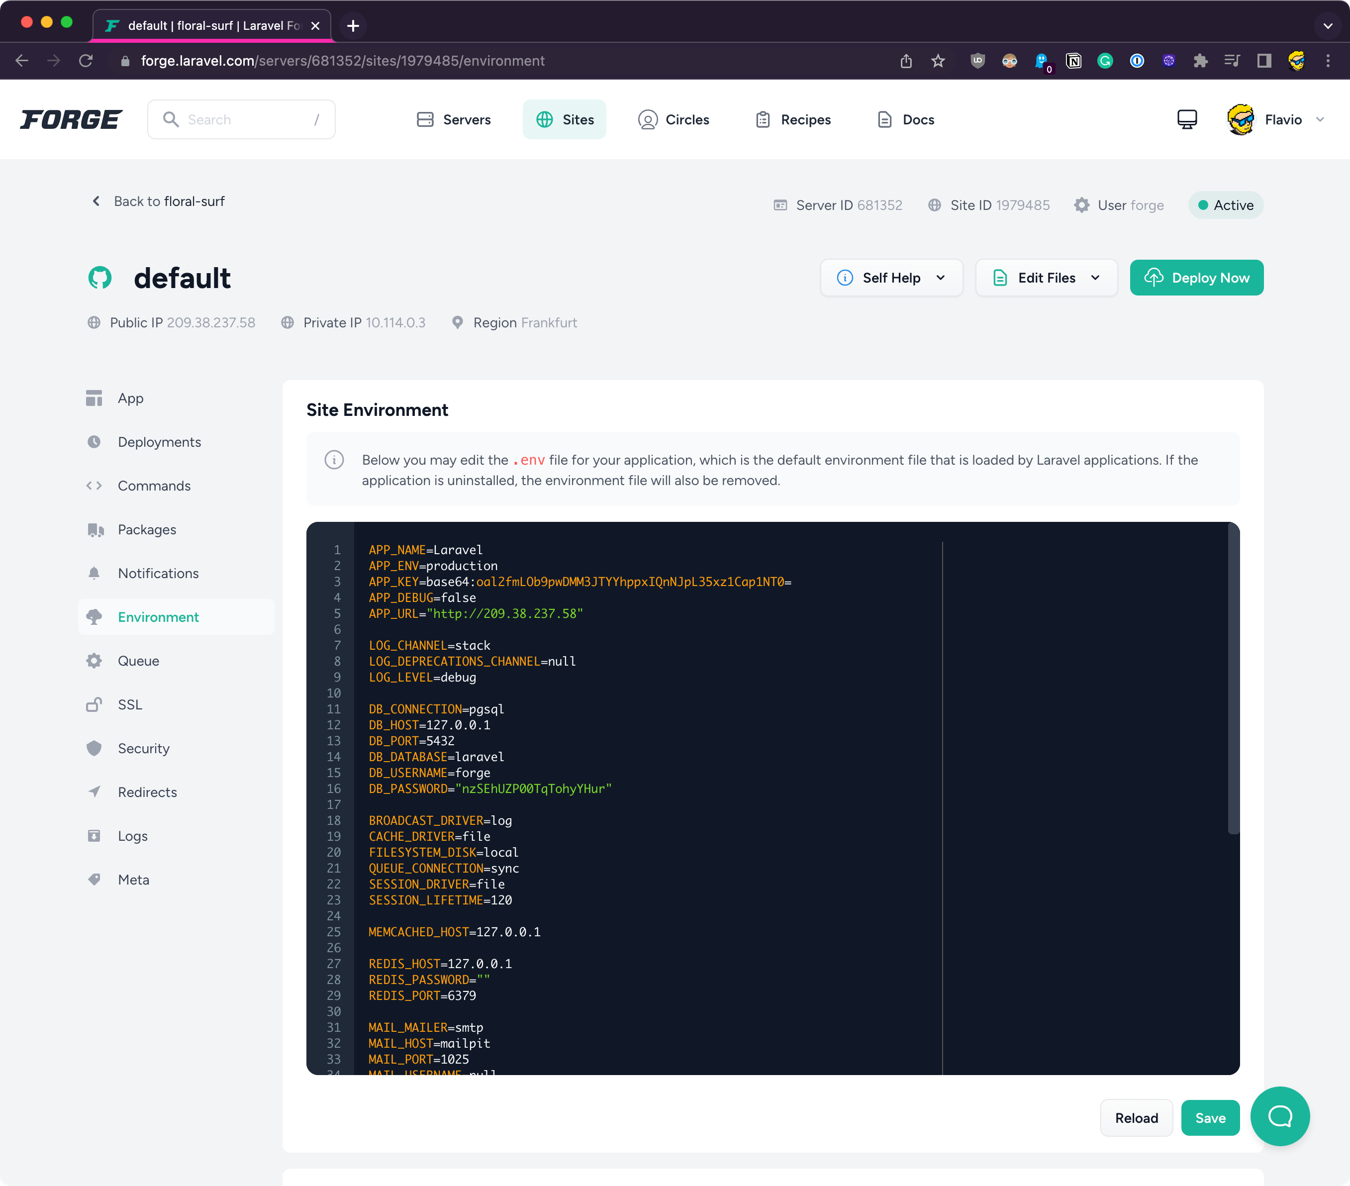
Task: Expand the Self Help dropdown
Action: (891, 278)
